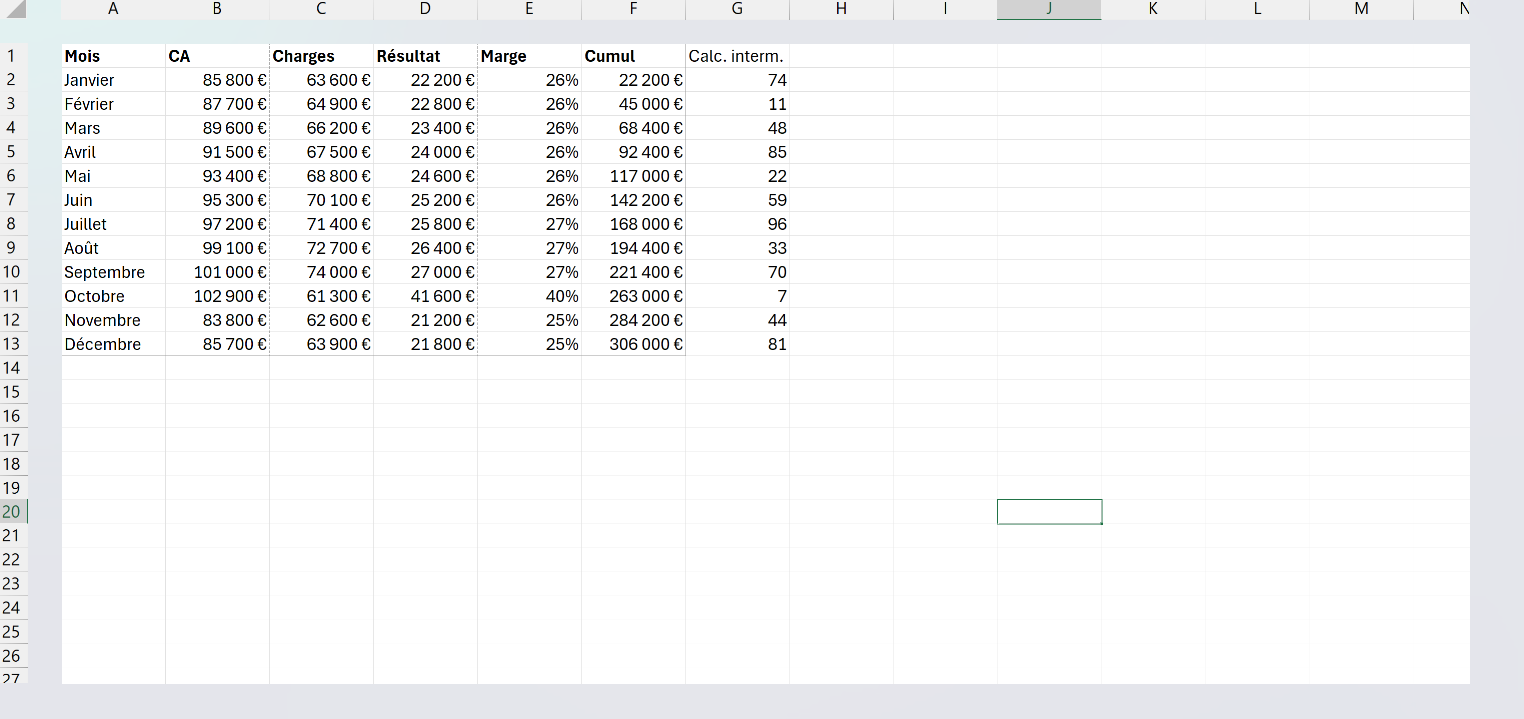Click CA value 83 800 €

217,320
